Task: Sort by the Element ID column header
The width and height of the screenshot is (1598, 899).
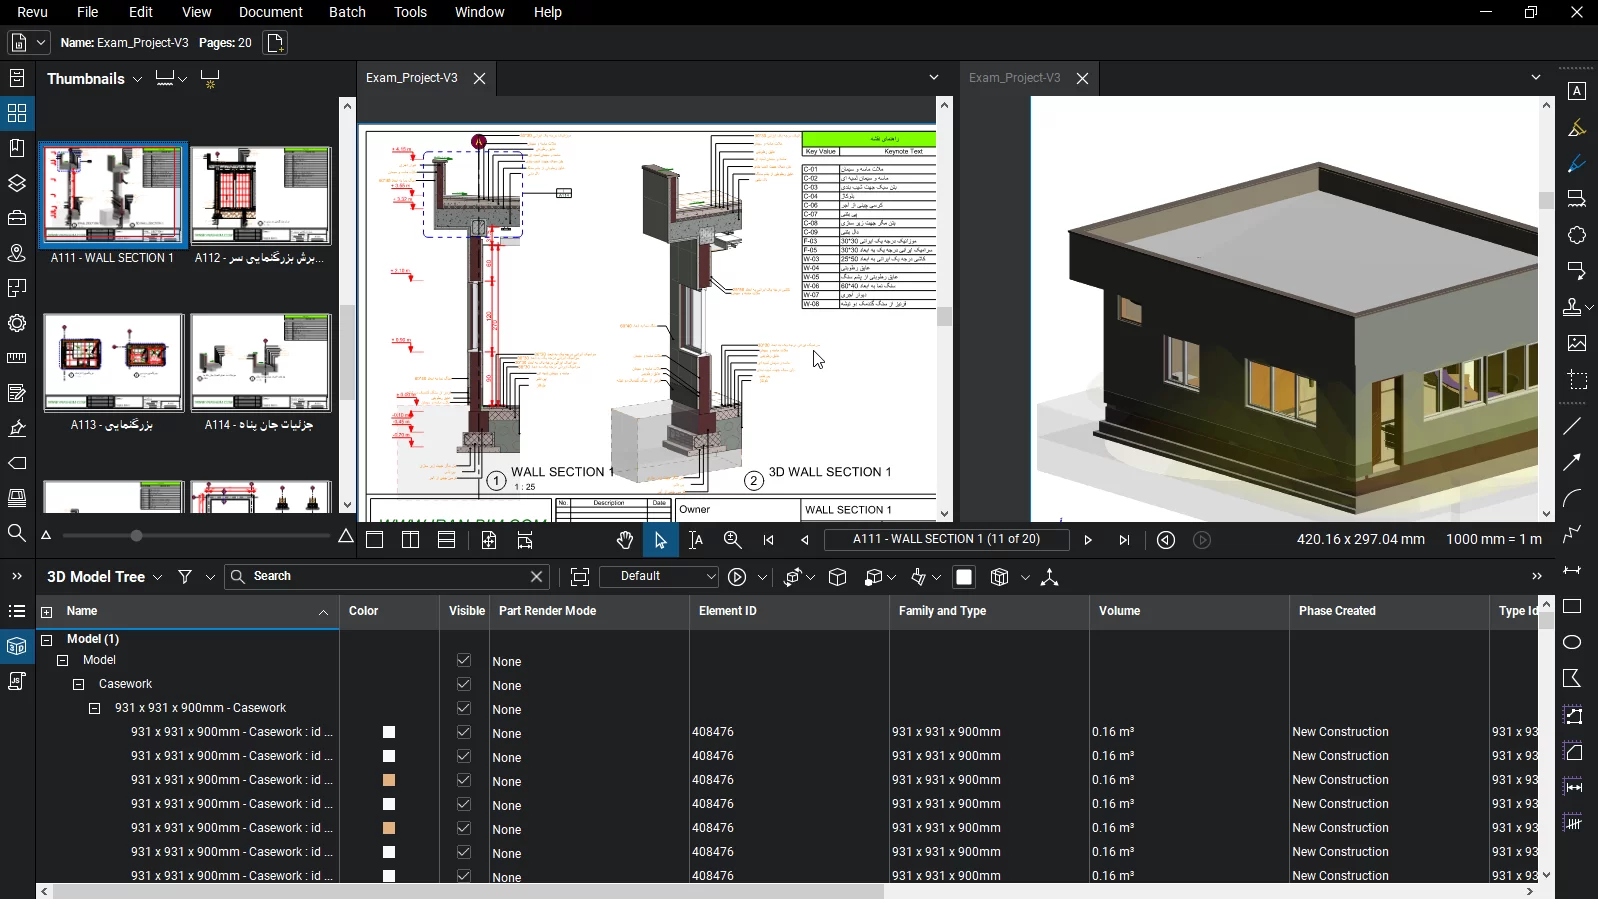Action: click(728, 611)
